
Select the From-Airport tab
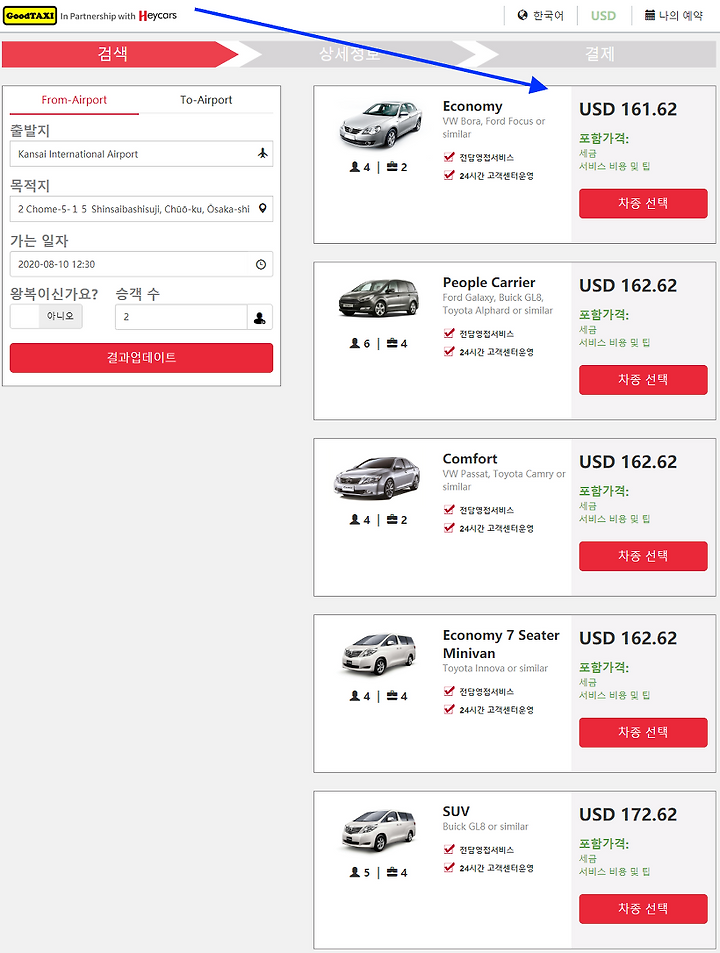74,100
